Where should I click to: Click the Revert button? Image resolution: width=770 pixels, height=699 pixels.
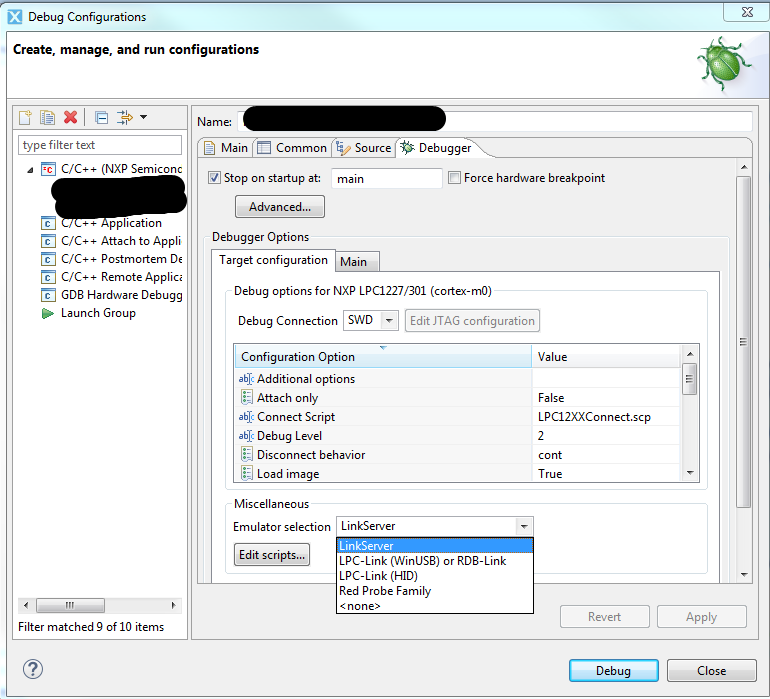click(x=605, y=616)
